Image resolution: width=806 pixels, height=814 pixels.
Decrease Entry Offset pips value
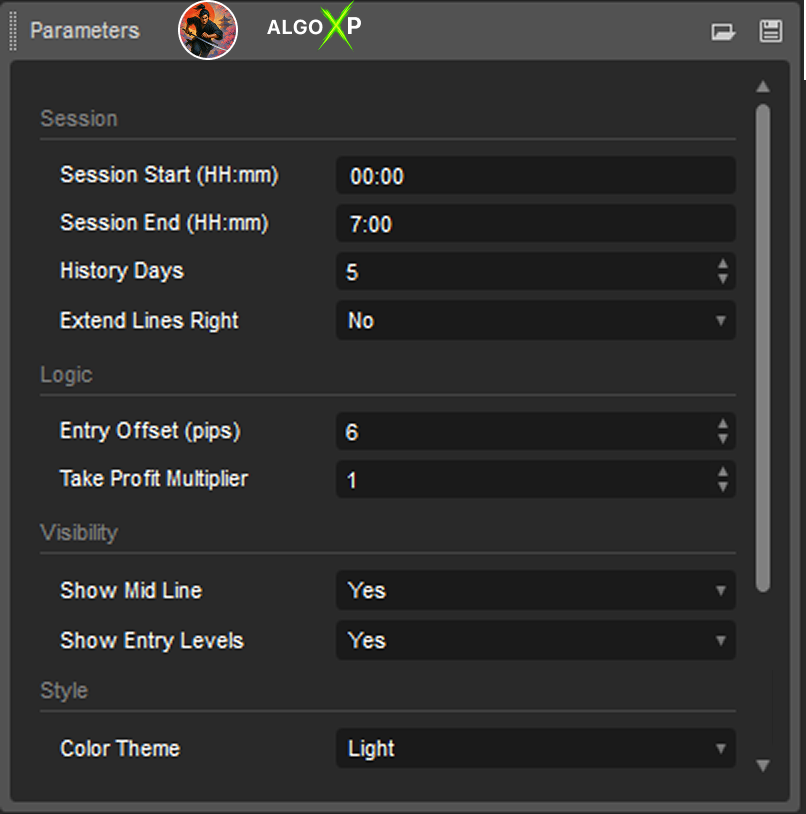click(x=723, y=438)
